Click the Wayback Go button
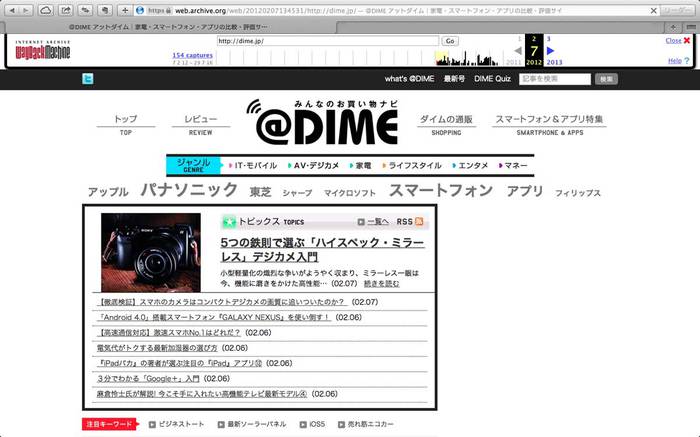700x437 pixels. 450,41
